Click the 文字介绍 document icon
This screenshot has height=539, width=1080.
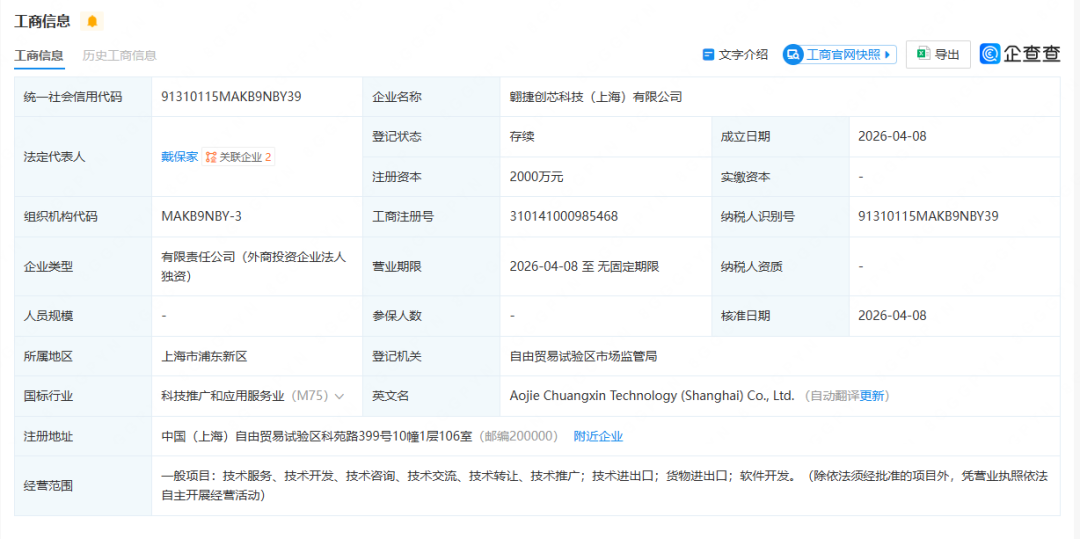tap(708, 55)
